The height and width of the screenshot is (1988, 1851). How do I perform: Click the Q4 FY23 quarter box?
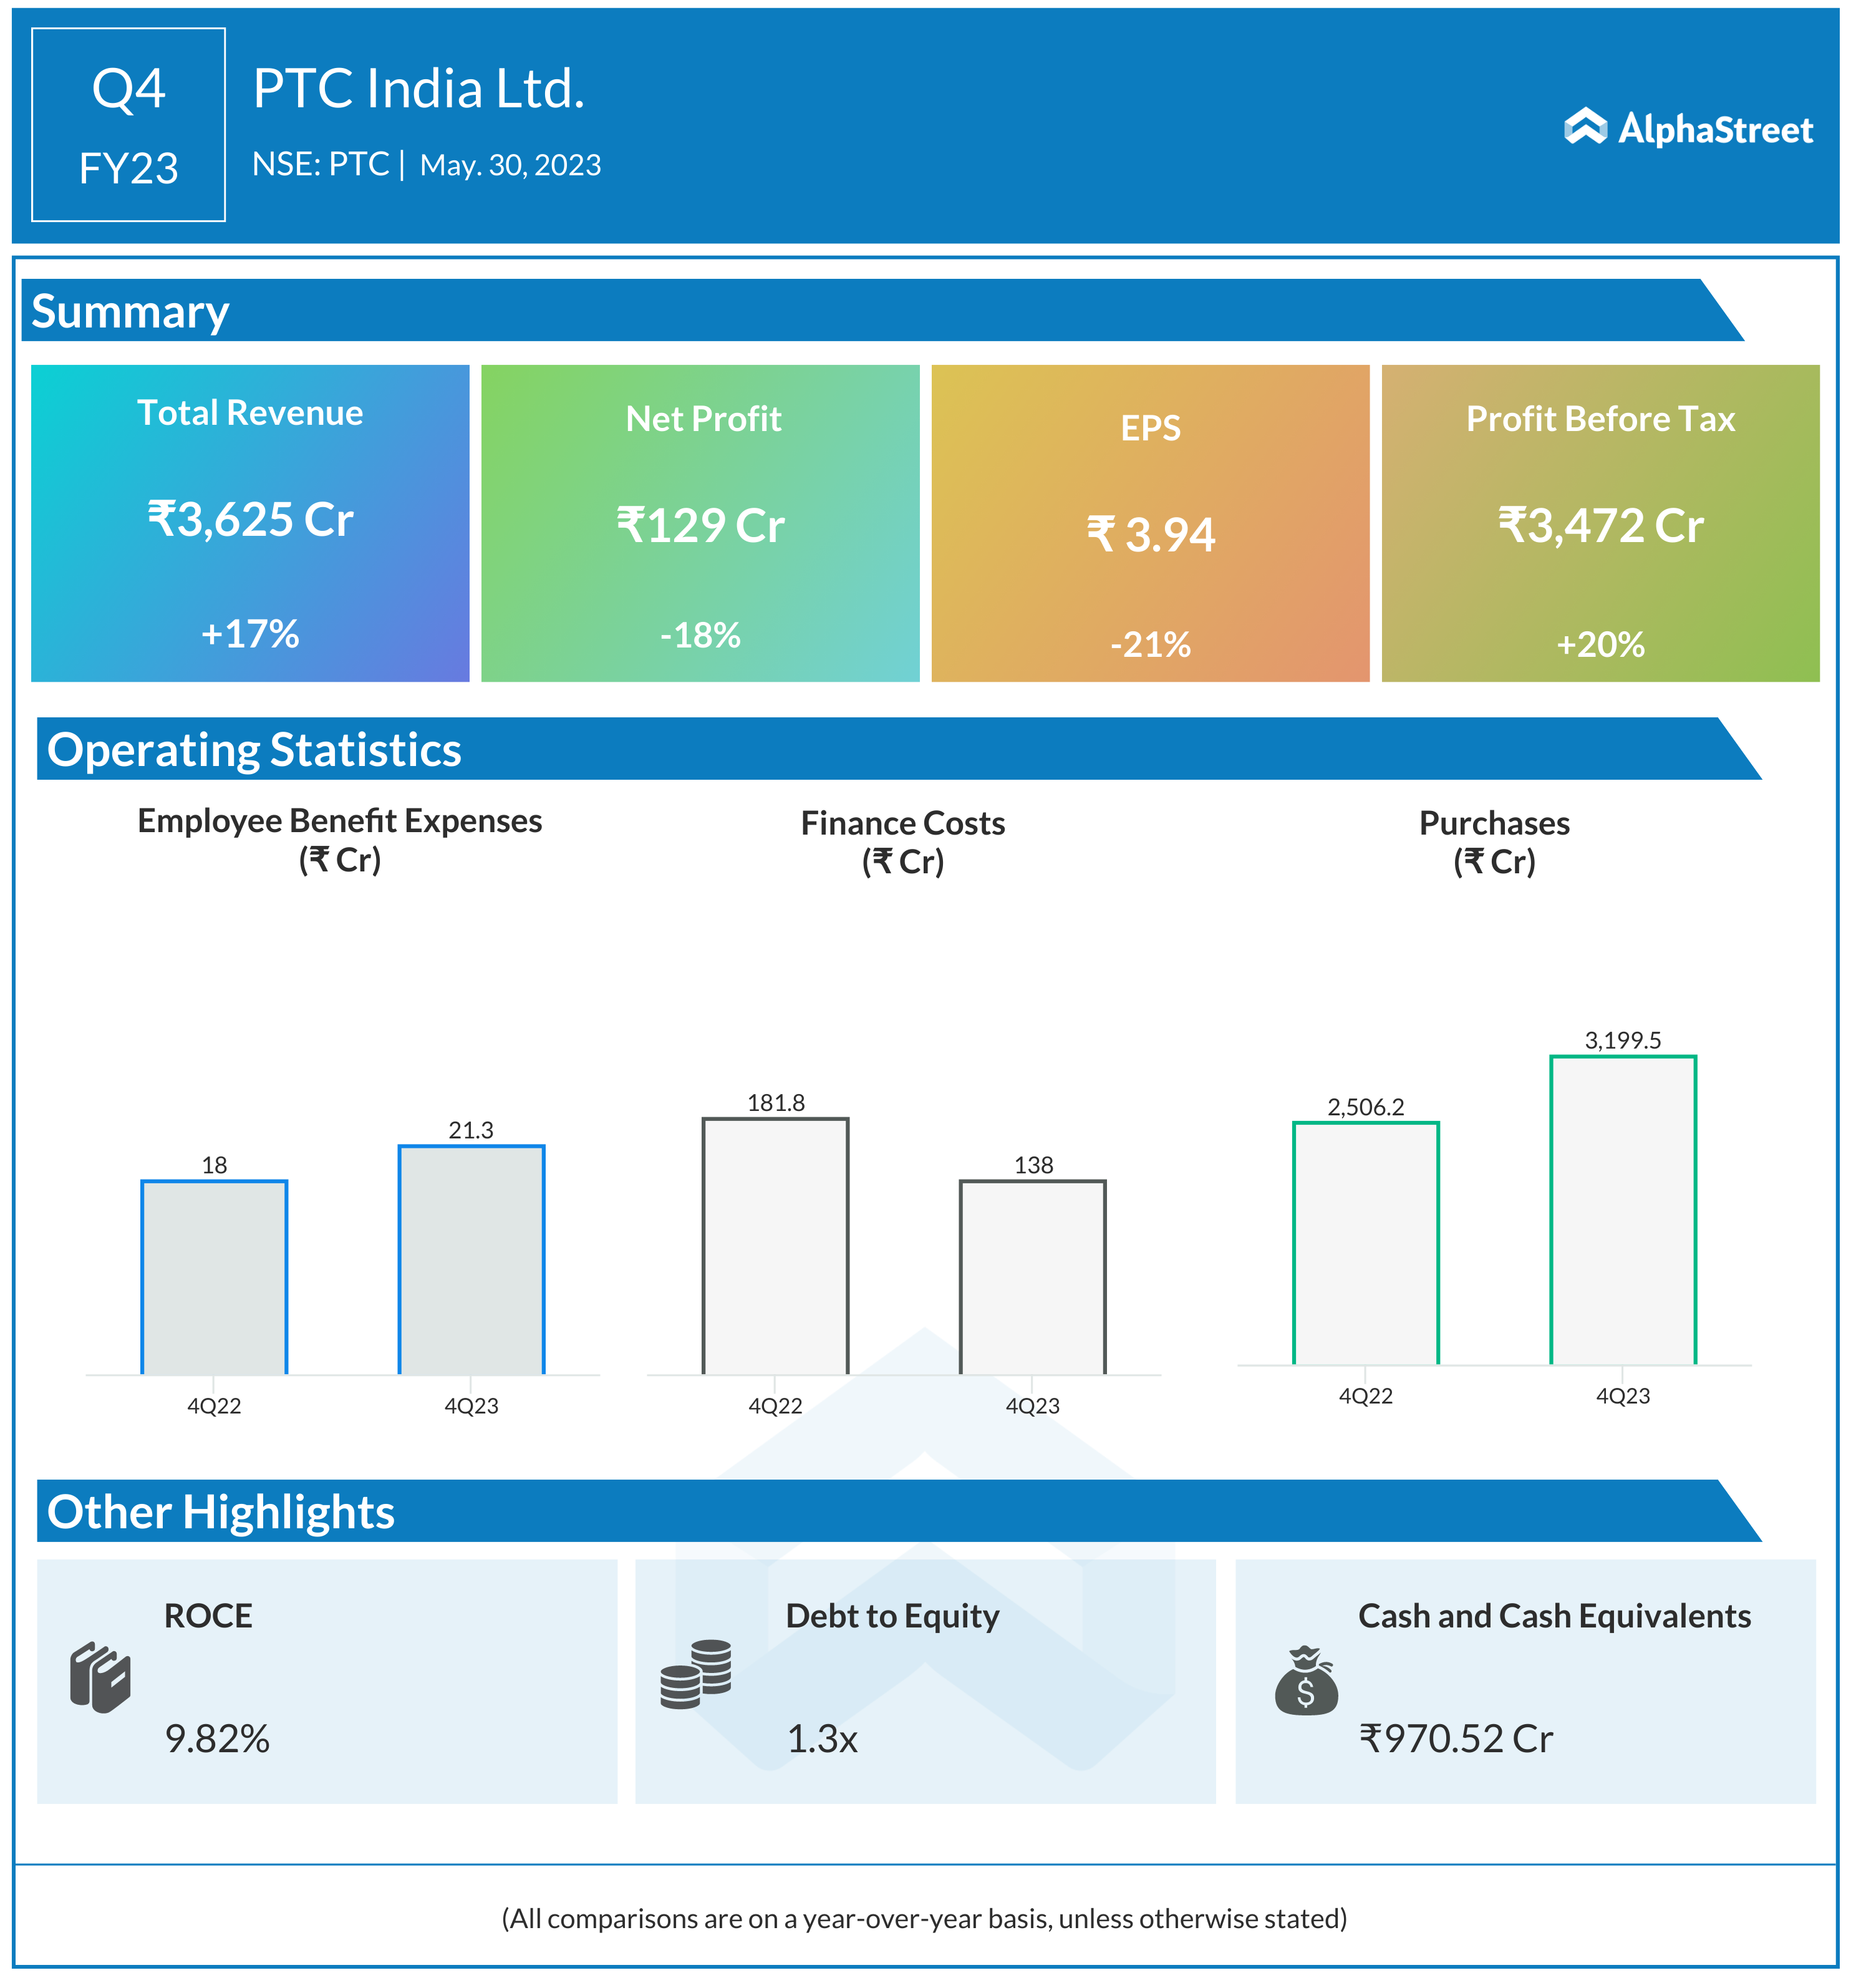128,125
